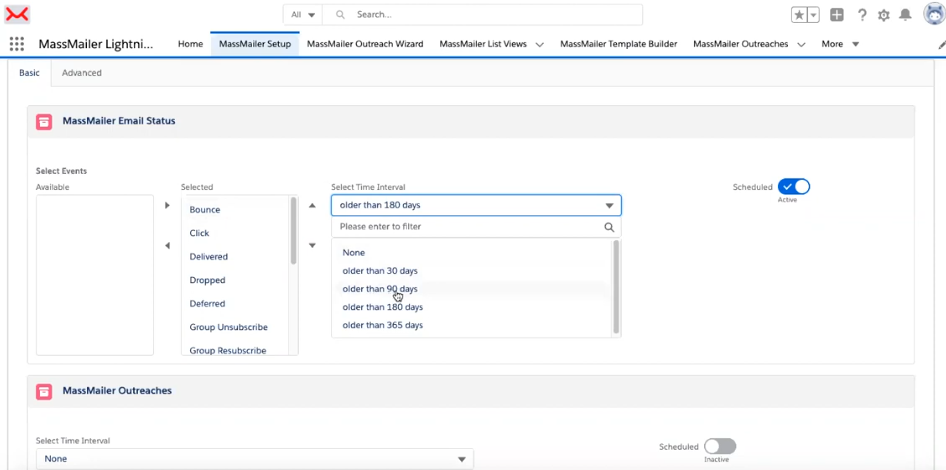Click the search magnifier in global search

pos(340,14)
